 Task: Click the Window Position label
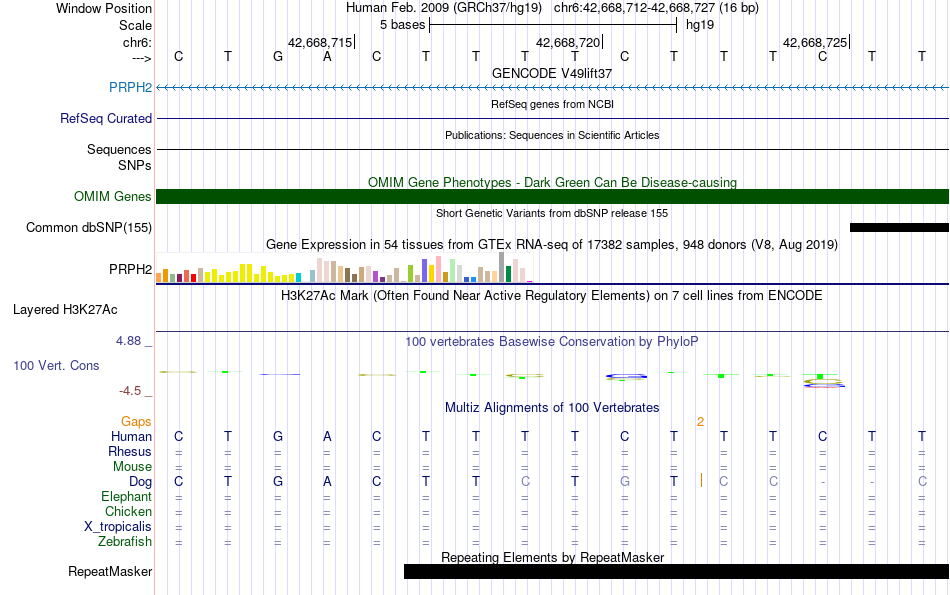(x=104, y=8)
